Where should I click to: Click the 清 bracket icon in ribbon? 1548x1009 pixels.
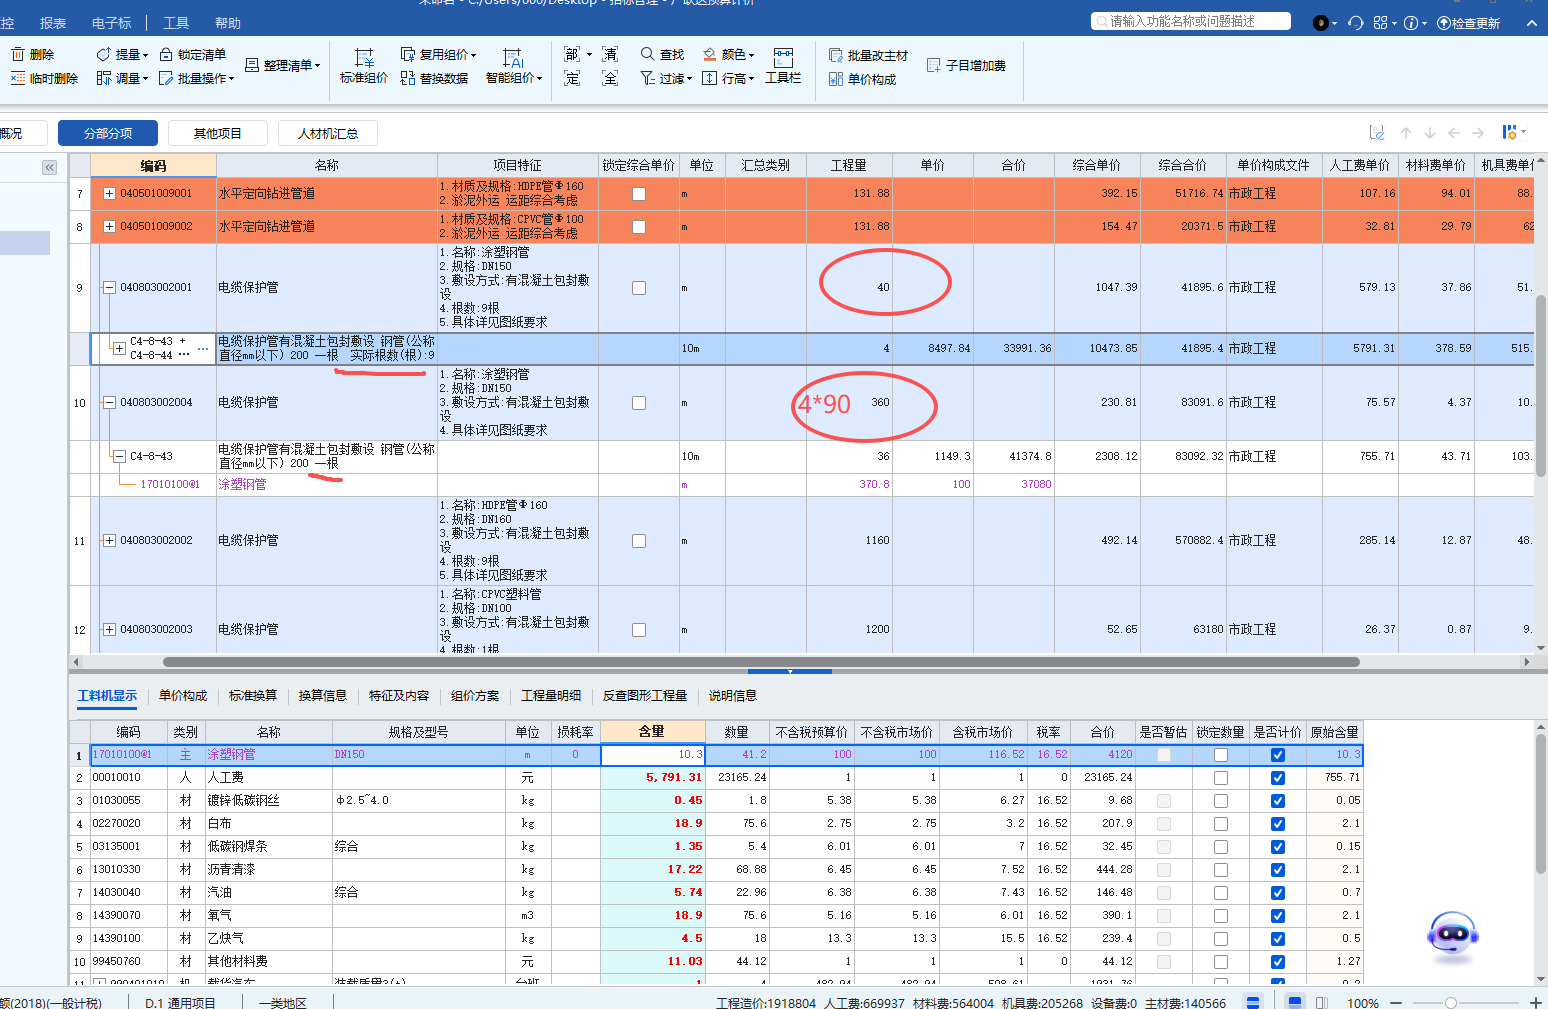[x=610, y=54]
